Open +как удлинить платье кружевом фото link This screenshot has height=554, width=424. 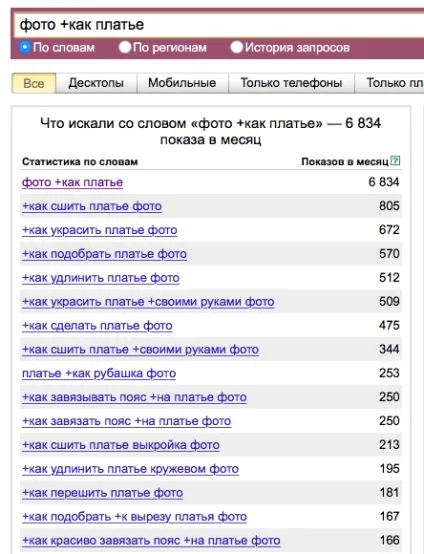point(130,469)
